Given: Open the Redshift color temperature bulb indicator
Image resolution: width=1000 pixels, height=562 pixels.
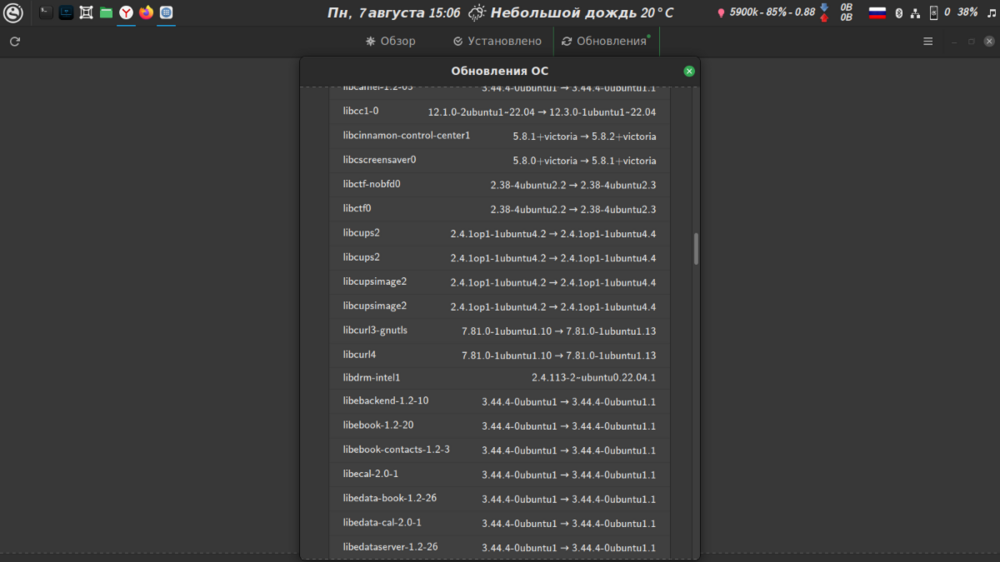Looking at the screenshot, I should 721,13.
